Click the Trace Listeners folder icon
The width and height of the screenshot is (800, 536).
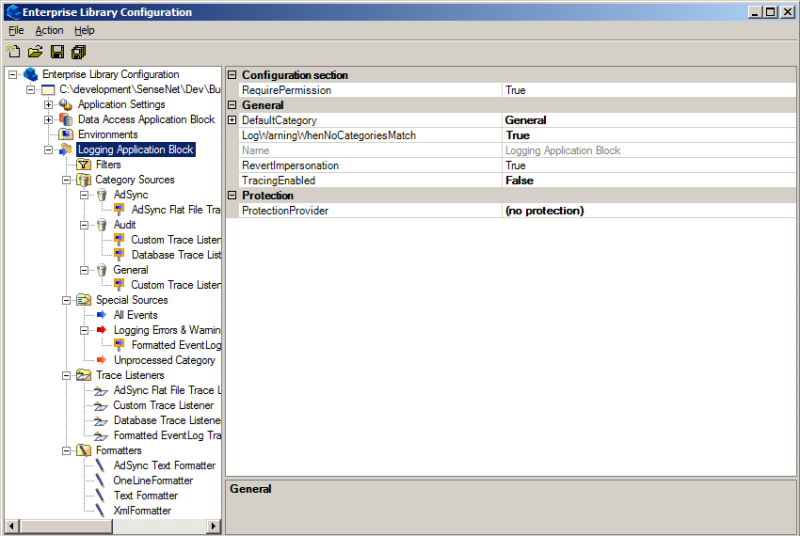(x=84, y=375)
